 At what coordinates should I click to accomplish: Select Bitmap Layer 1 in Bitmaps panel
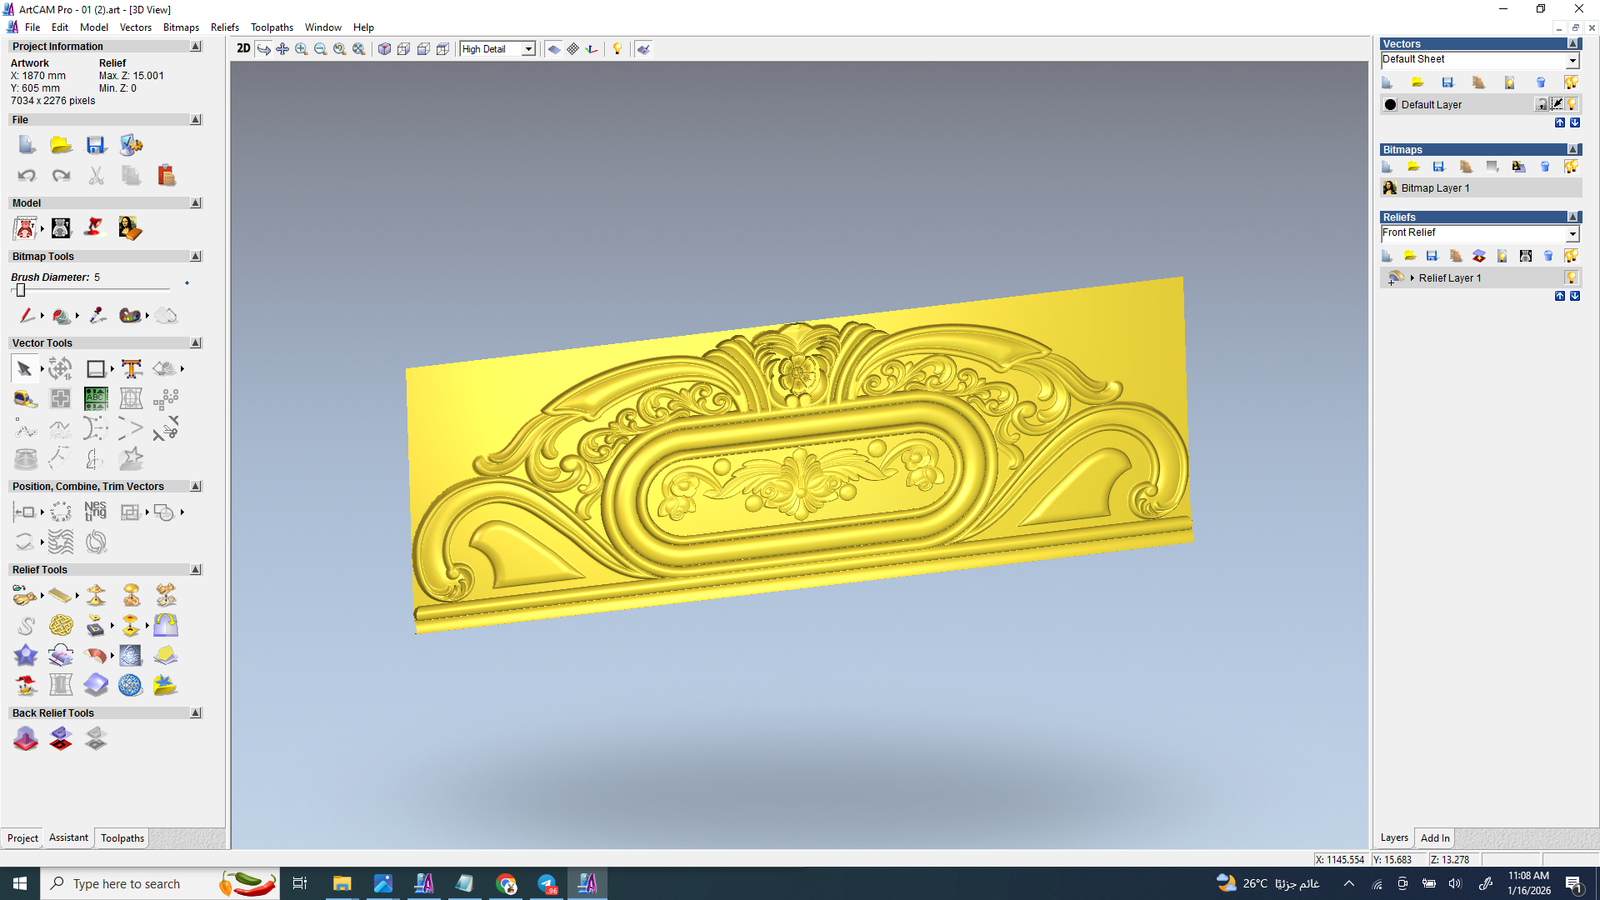click(x=1435, y=188)
